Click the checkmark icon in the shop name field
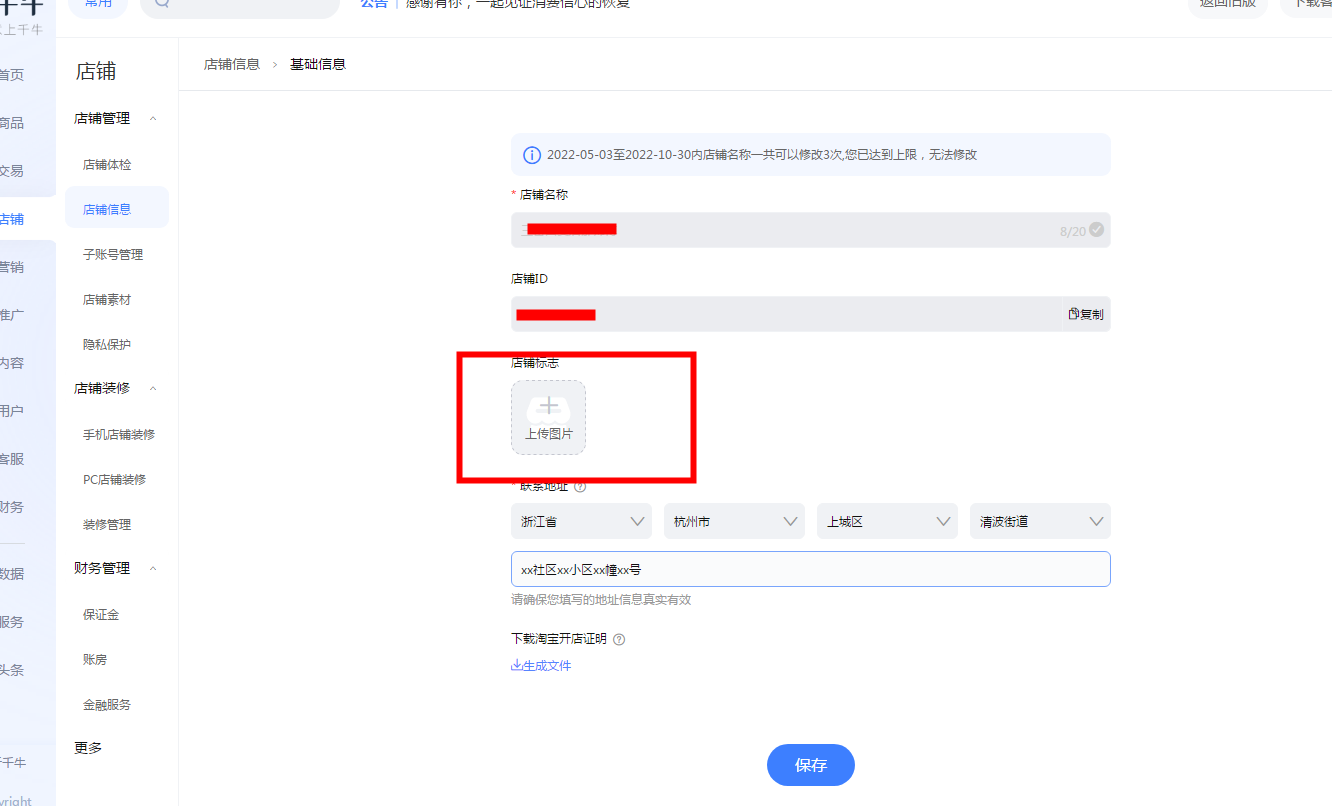The height and width of the screenshot is (806, 1332). (1096, 229)
